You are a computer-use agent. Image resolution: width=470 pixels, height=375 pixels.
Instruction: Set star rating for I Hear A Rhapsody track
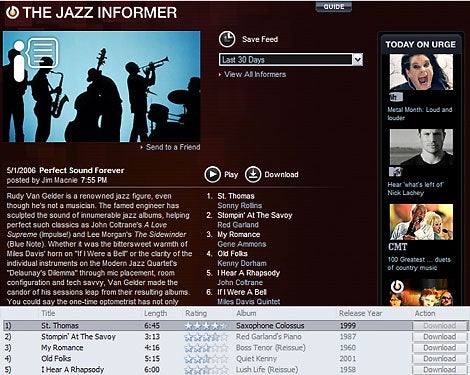(206, 370)
